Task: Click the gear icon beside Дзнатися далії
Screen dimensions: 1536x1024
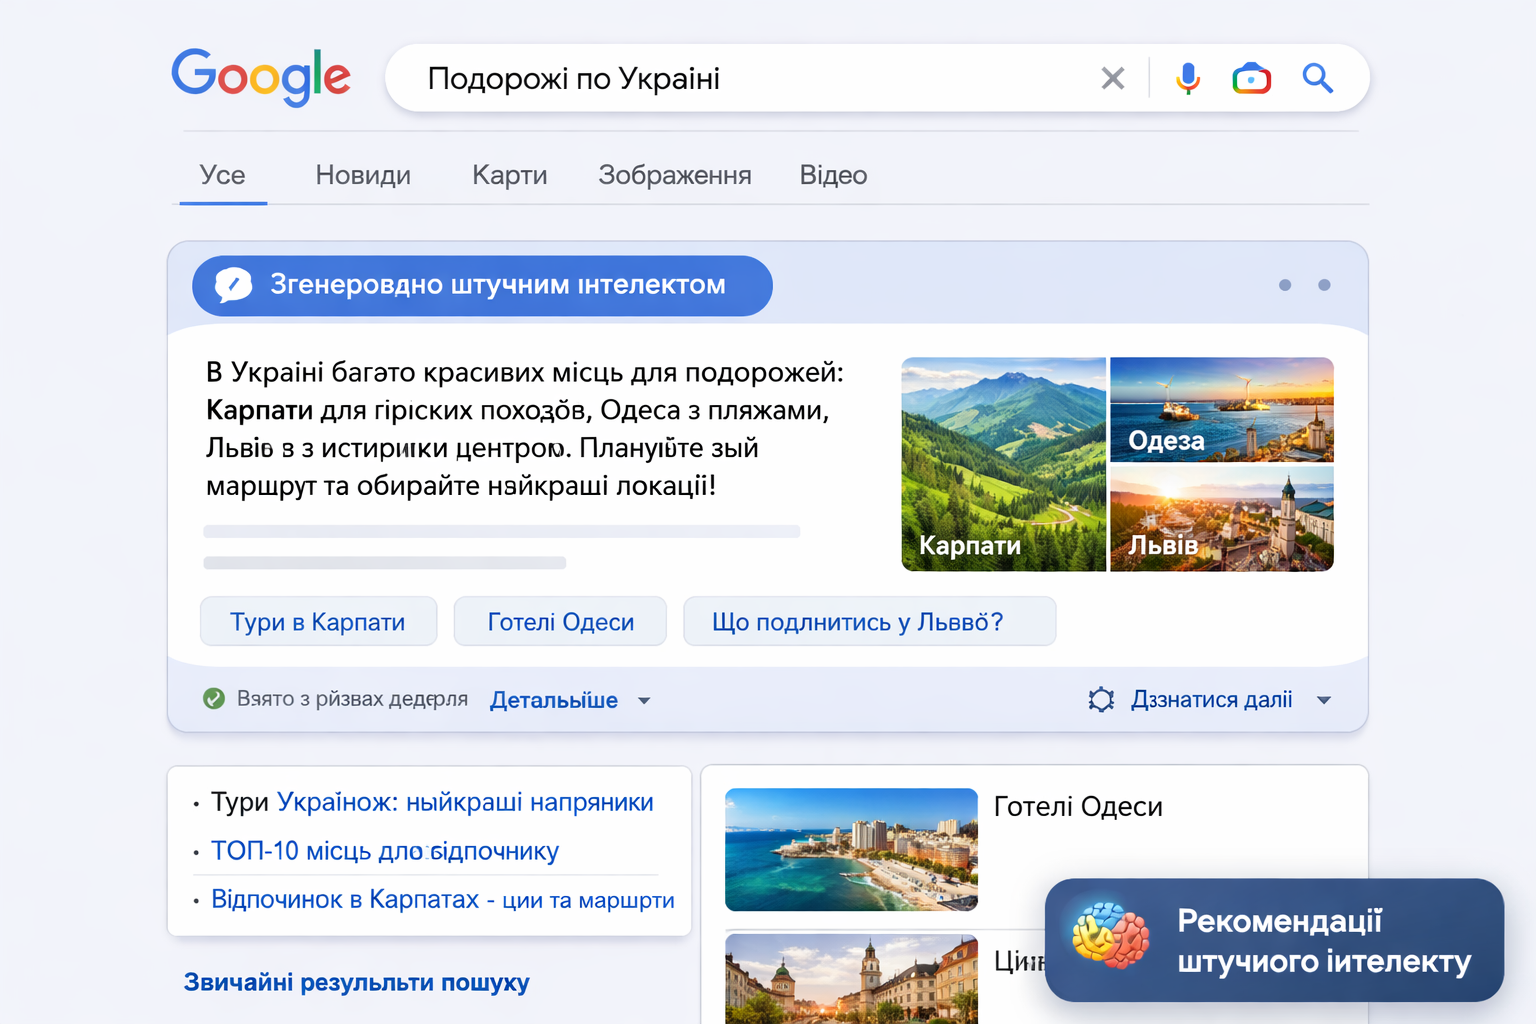Action: tap(1101, 700)
